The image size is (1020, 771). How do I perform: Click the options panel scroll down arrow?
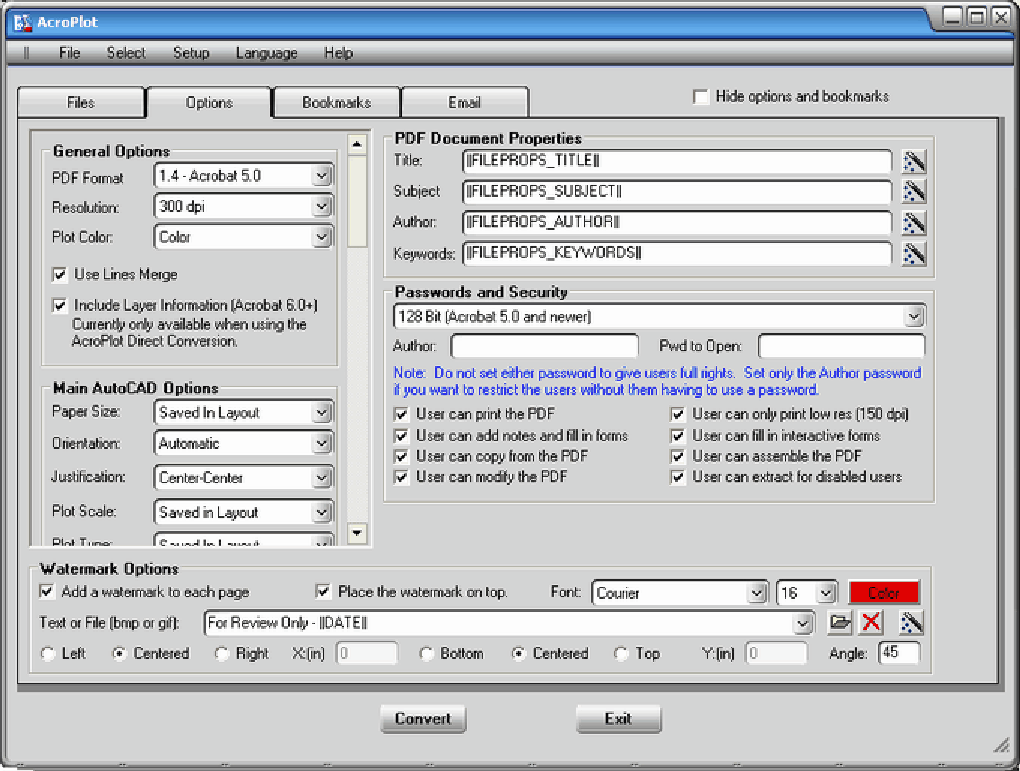coord(356,534)
